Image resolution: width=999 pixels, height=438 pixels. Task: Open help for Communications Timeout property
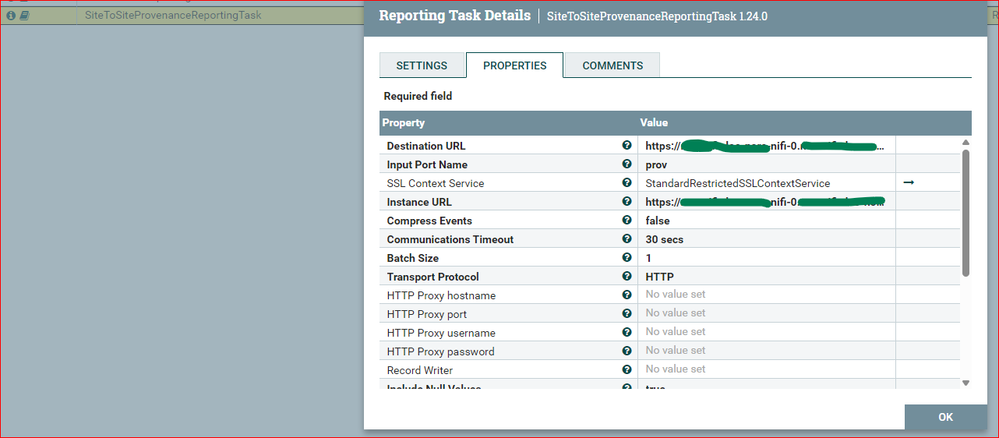[x=627, y=239]
